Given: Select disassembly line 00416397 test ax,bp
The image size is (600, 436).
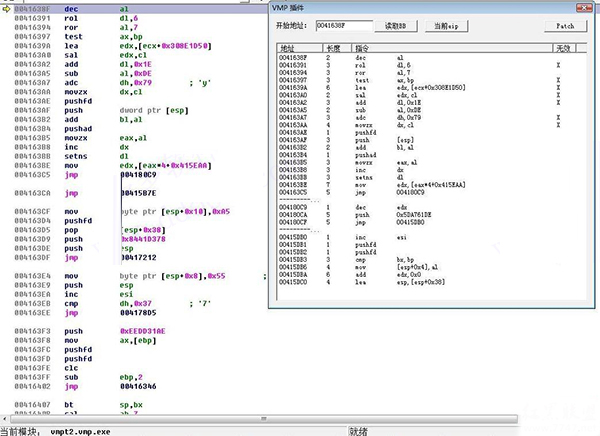Looking at the screenshot, I should click(x=100, y=36).
